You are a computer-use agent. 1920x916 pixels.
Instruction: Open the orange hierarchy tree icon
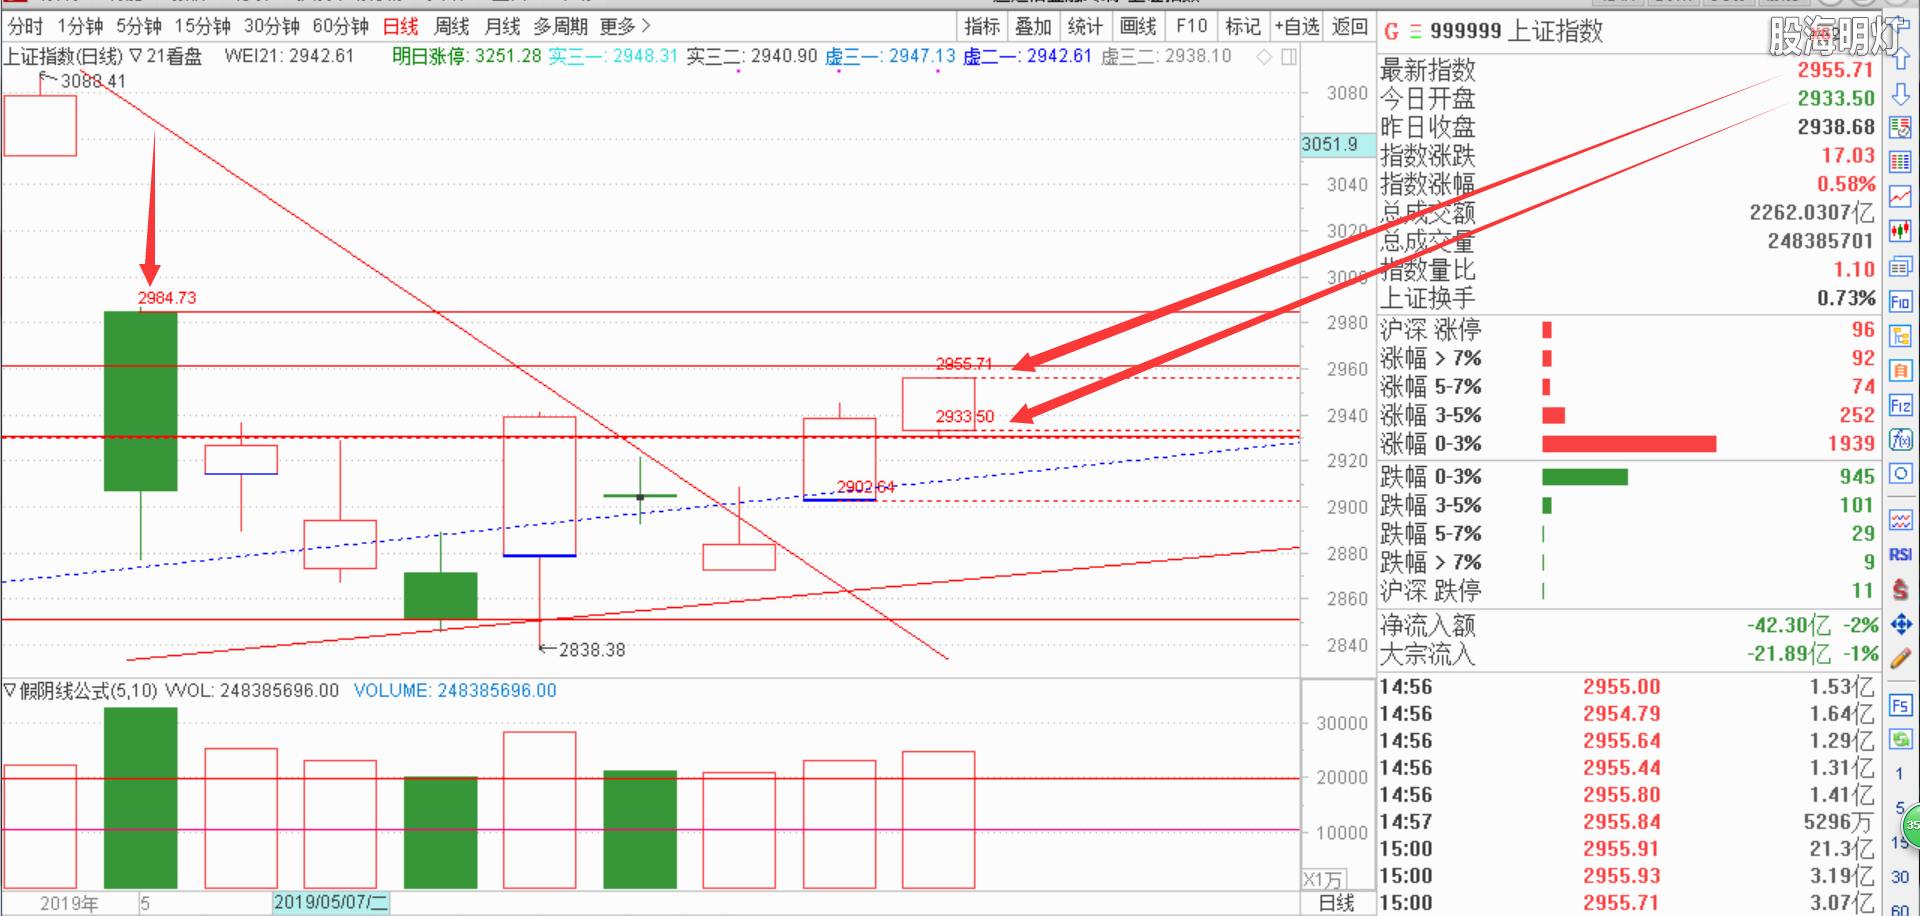pos(1900,337)
